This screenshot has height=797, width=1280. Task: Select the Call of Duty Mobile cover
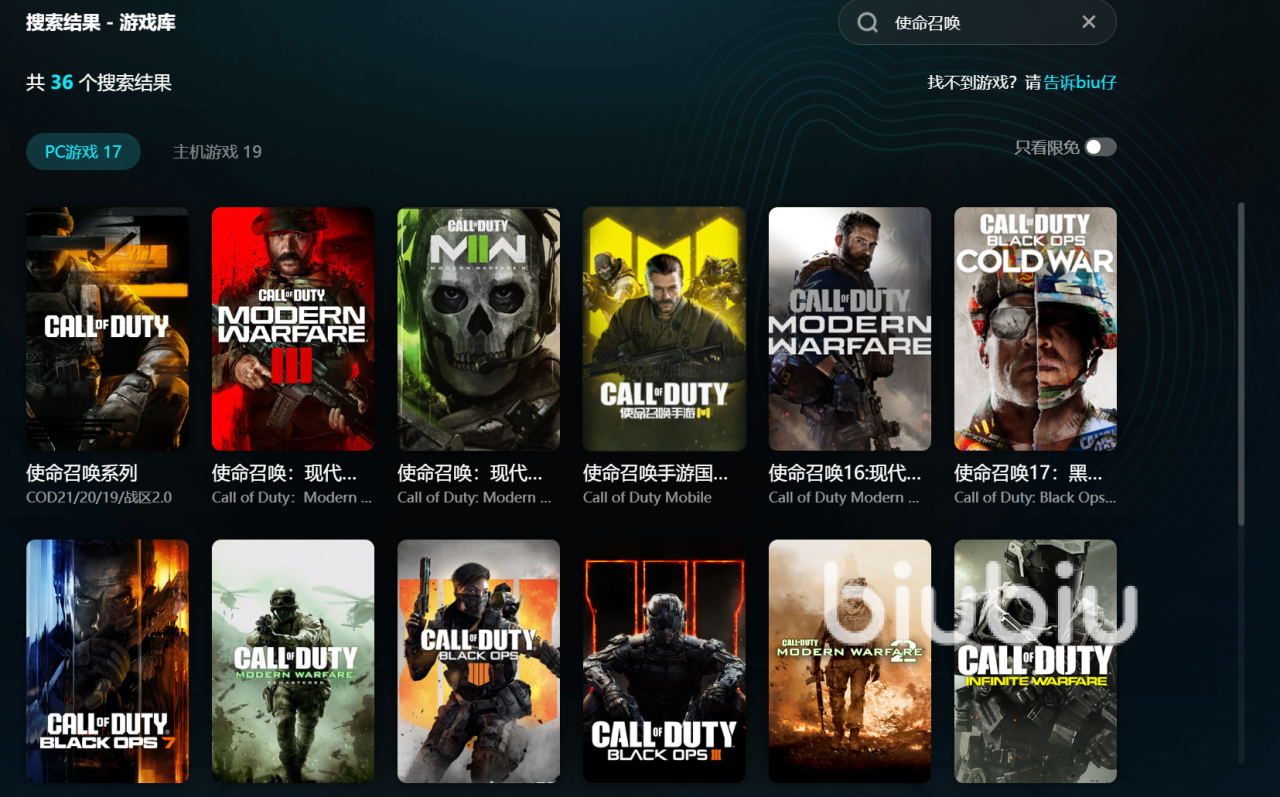coord(664,328)
